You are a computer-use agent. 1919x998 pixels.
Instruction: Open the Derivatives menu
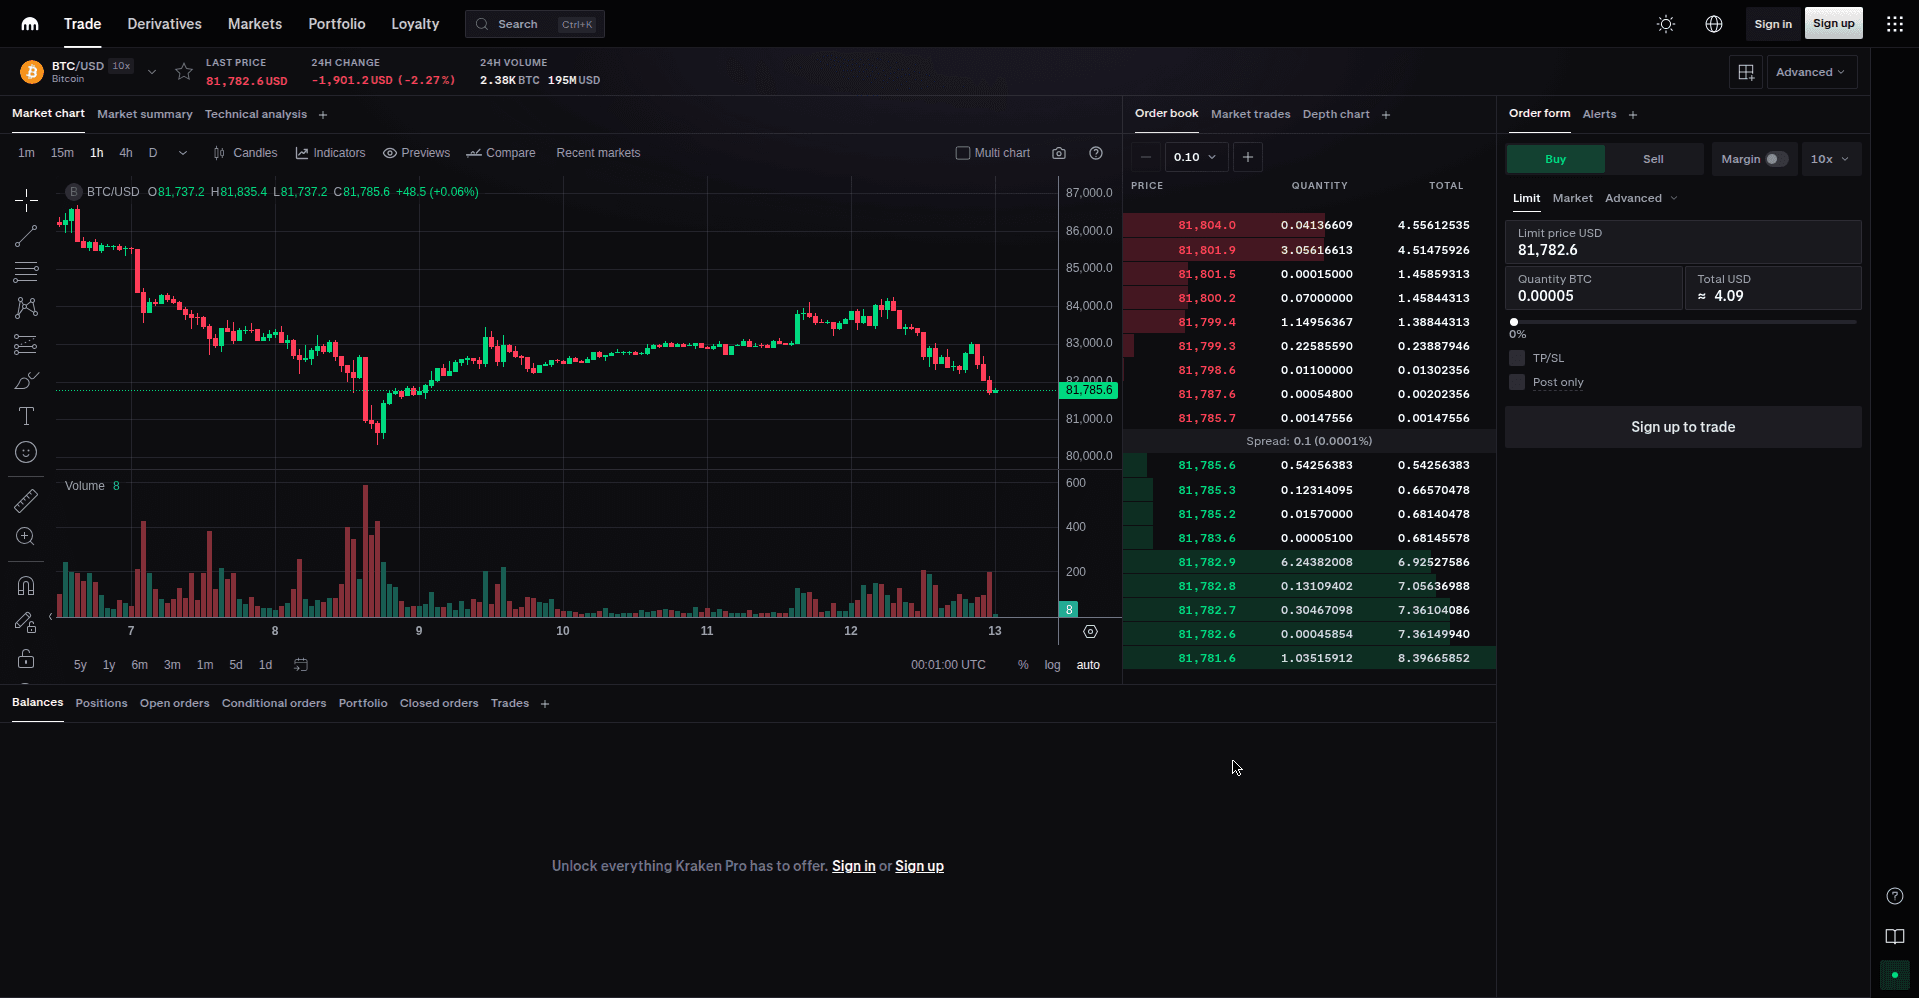coord(164,24)
